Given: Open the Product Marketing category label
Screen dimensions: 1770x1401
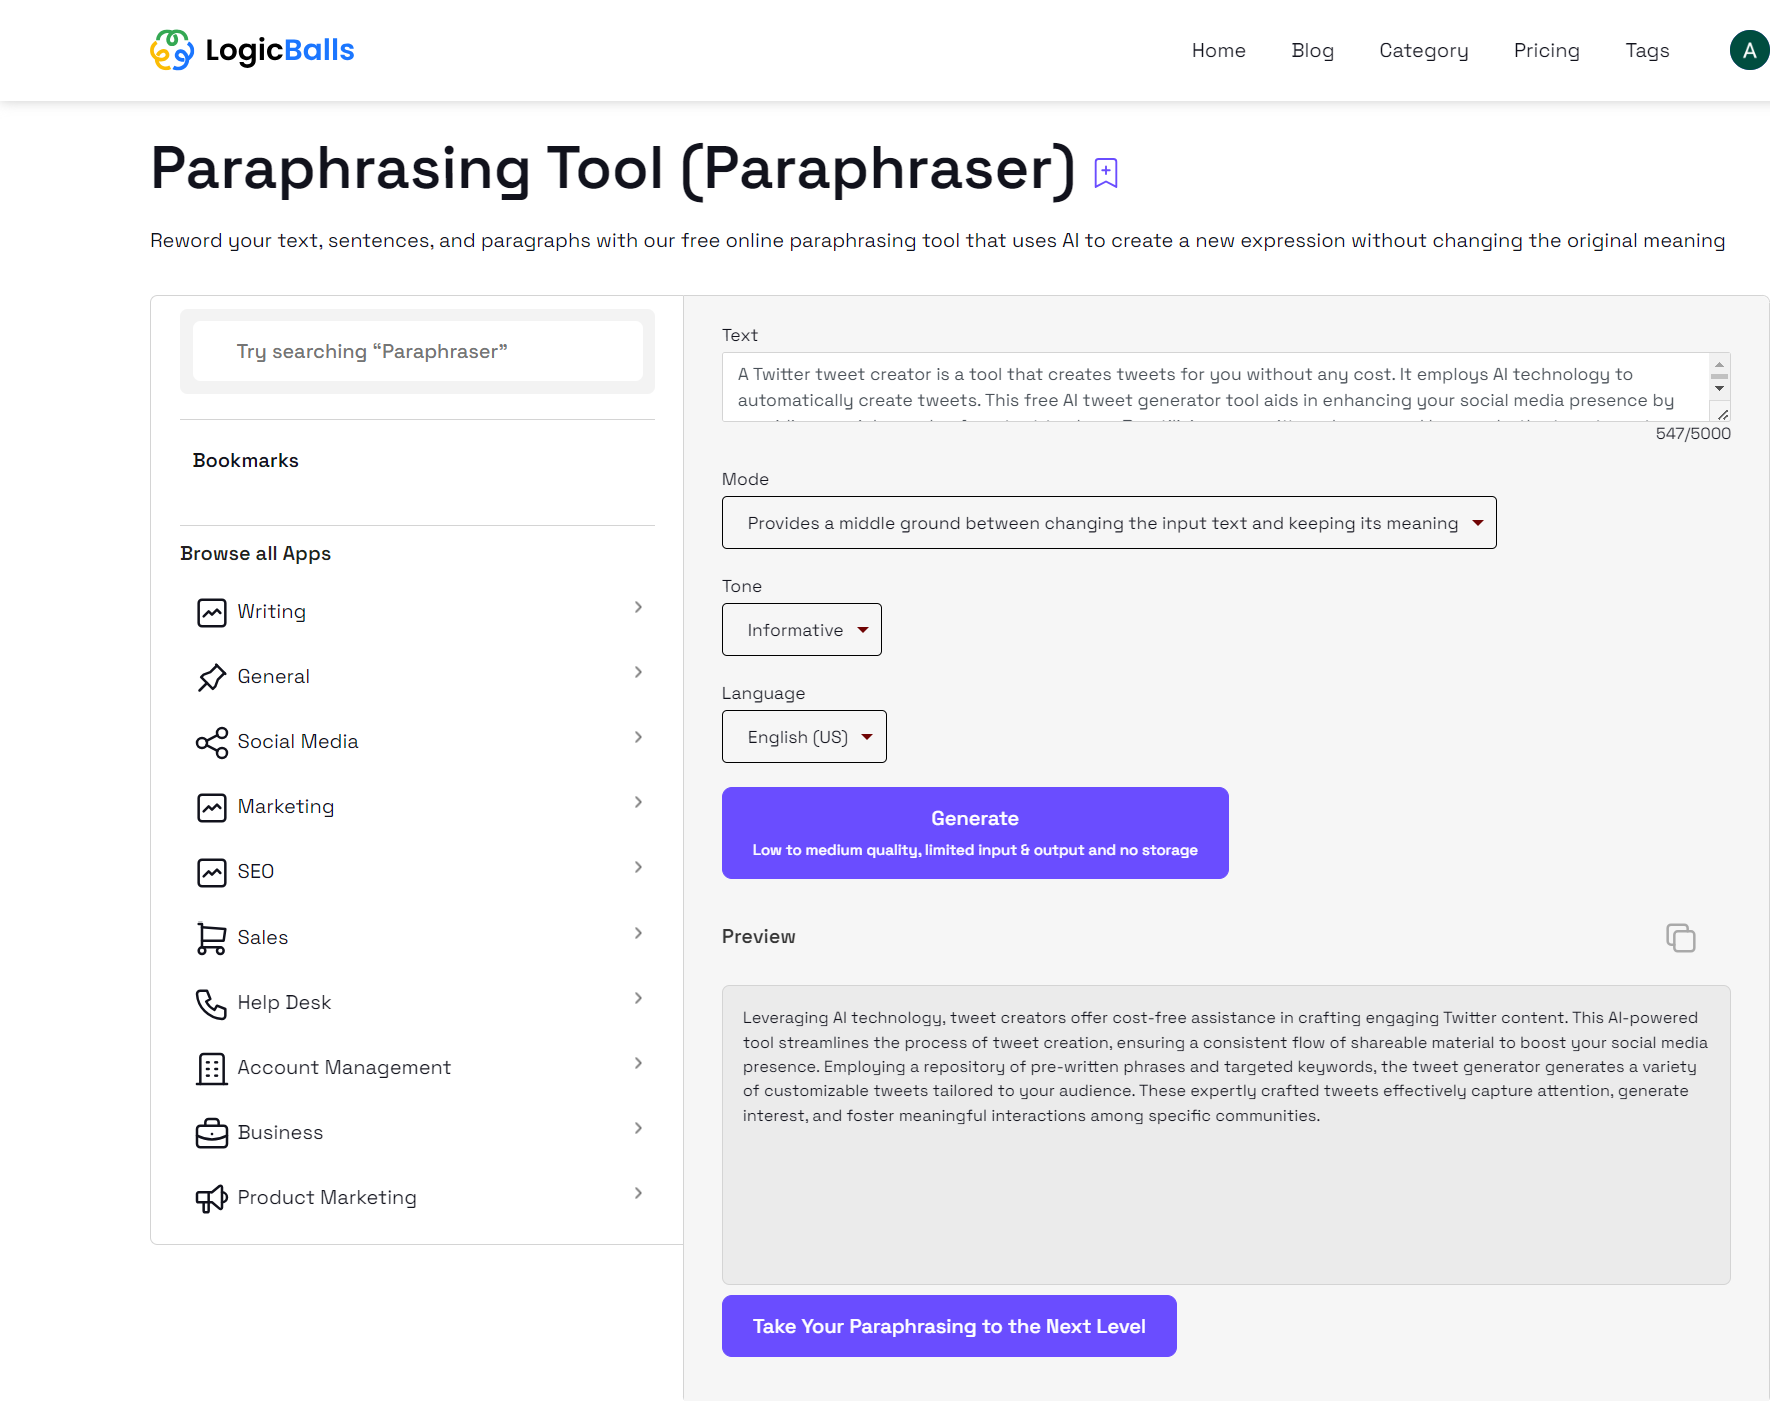Looking at the screenshot, I should [x=327, y=1198].
